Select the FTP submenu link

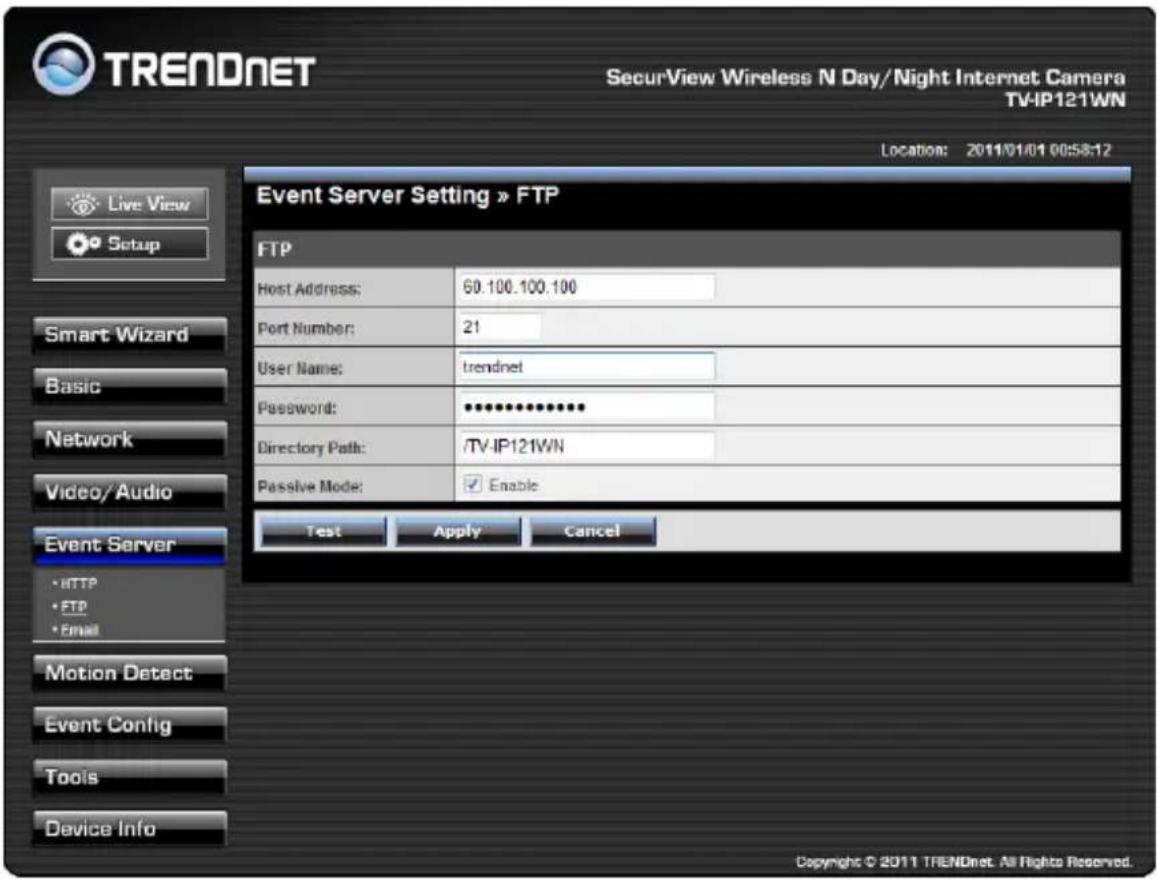point(73,607)
